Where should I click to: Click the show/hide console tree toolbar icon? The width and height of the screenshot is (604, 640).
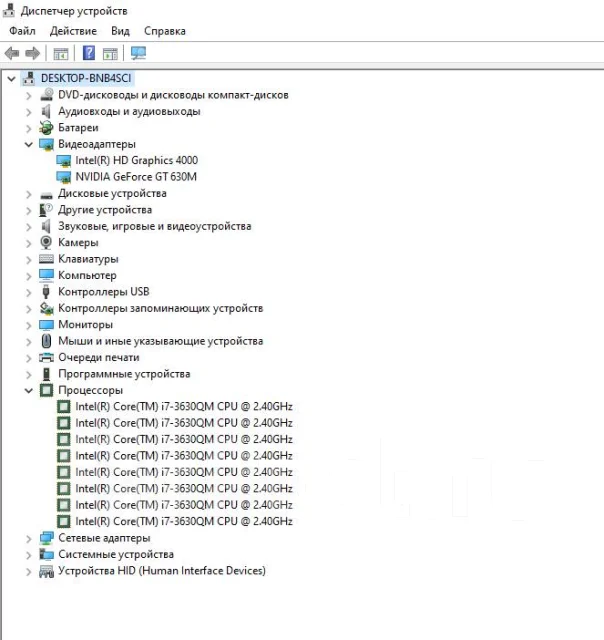(x=61, y=53)
